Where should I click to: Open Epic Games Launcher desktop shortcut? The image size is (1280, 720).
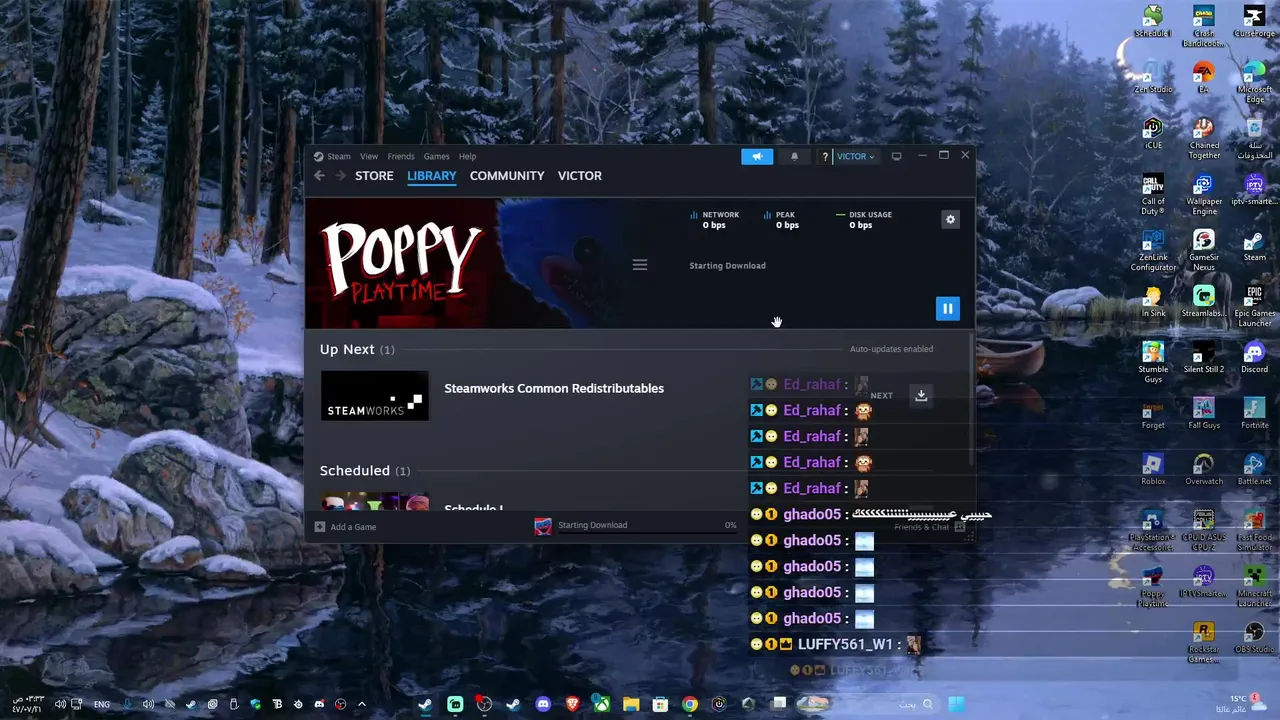point(1254,306)
